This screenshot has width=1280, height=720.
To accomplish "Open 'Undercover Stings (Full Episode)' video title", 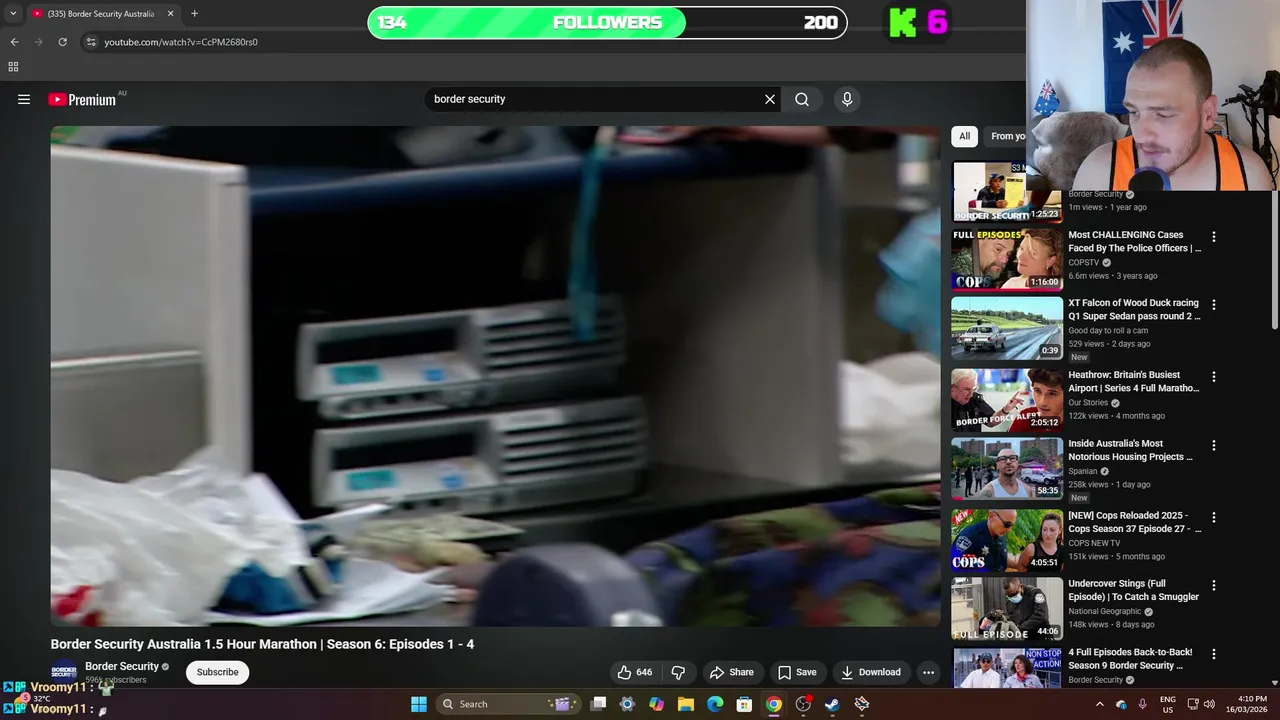I will 1133,590.
